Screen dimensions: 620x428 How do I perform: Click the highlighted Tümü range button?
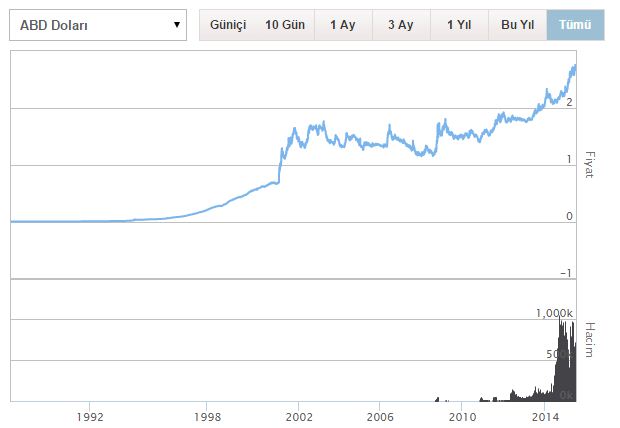(x=575, y=24)
